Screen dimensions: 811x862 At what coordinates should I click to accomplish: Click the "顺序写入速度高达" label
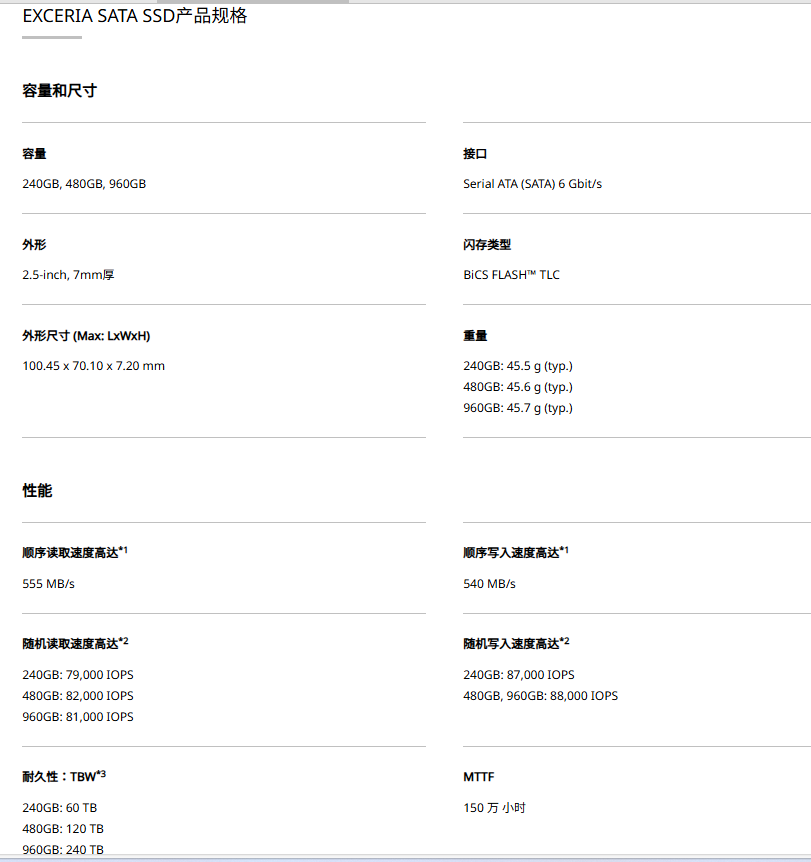pyautogui.click(x=511, y=553)
